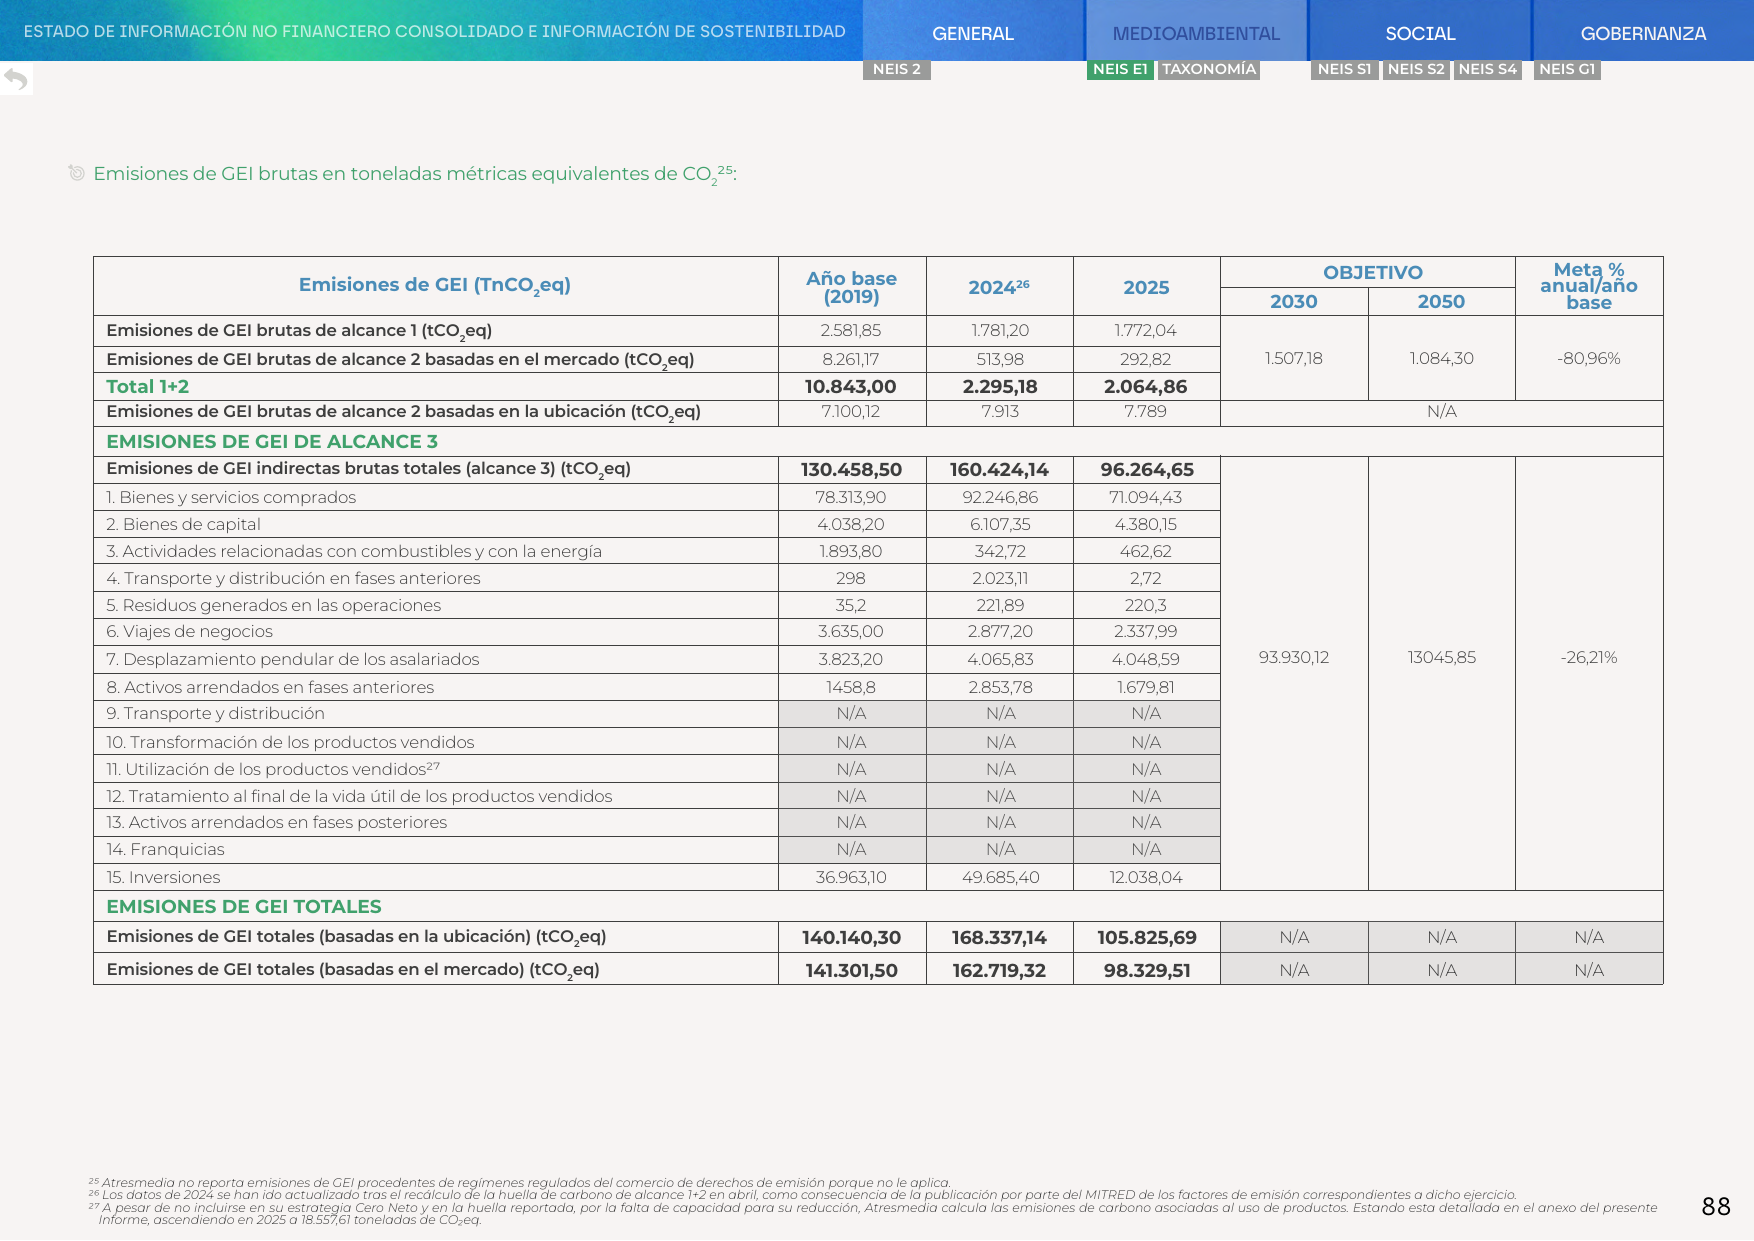Click value 160.424,14 for alcance 3 total

click(x=999, y=469)
